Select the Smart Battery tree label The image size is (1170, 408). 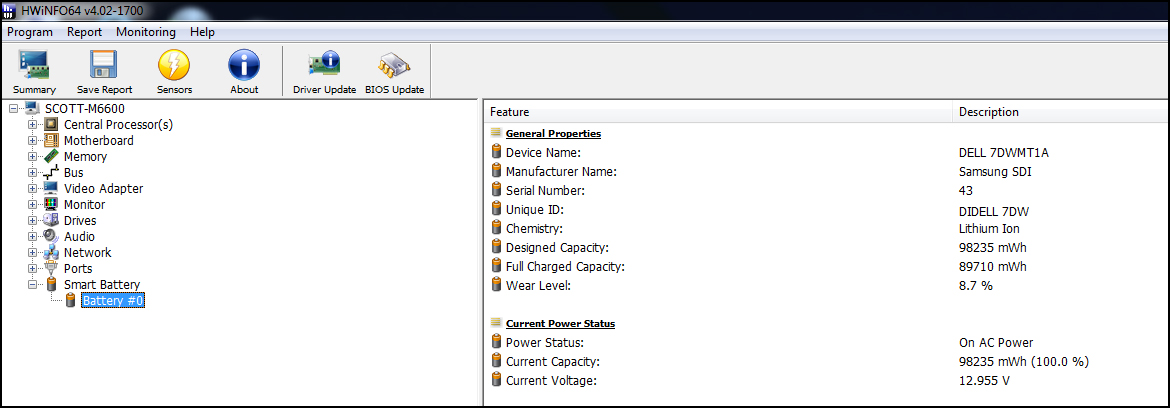click(x=101, y=284)
